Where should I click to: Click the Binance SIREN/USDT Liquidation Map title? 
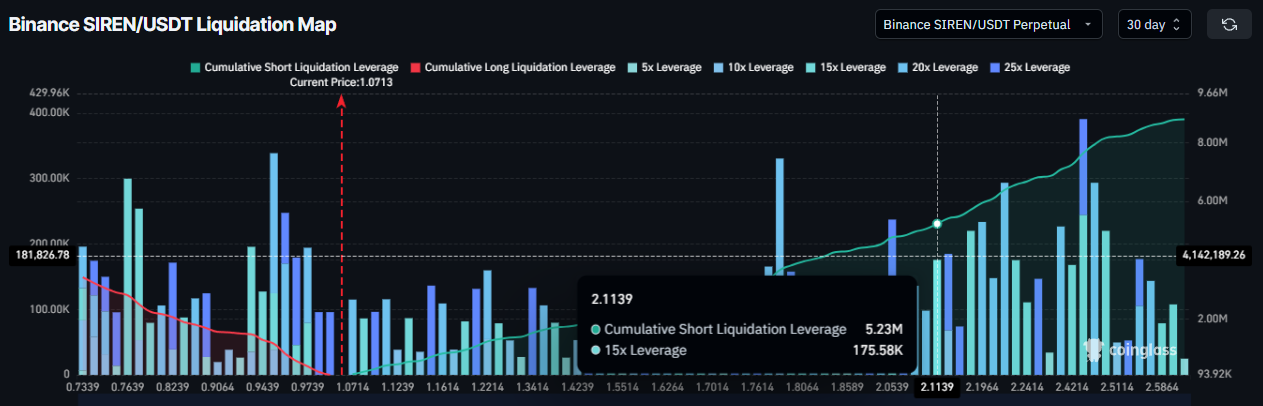172,24
